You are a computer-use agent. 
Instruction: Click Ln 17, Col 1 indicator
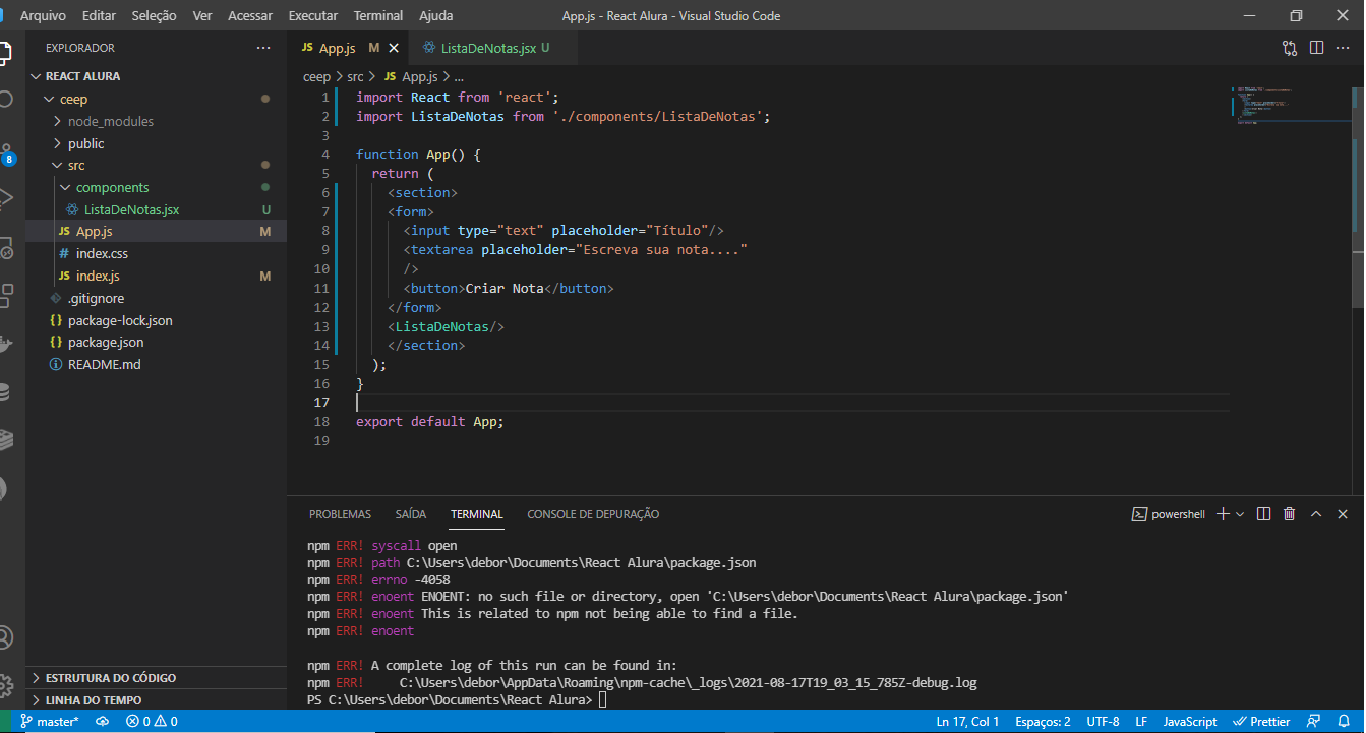[968, 722]
